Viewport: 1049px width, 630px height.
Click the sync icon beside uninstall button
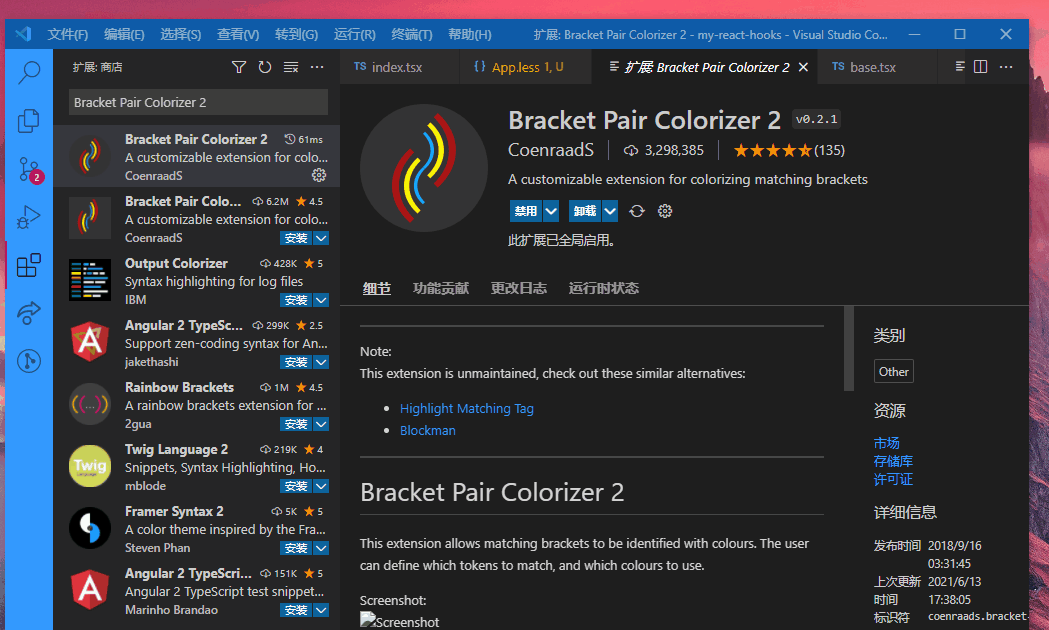pos(637,211)
